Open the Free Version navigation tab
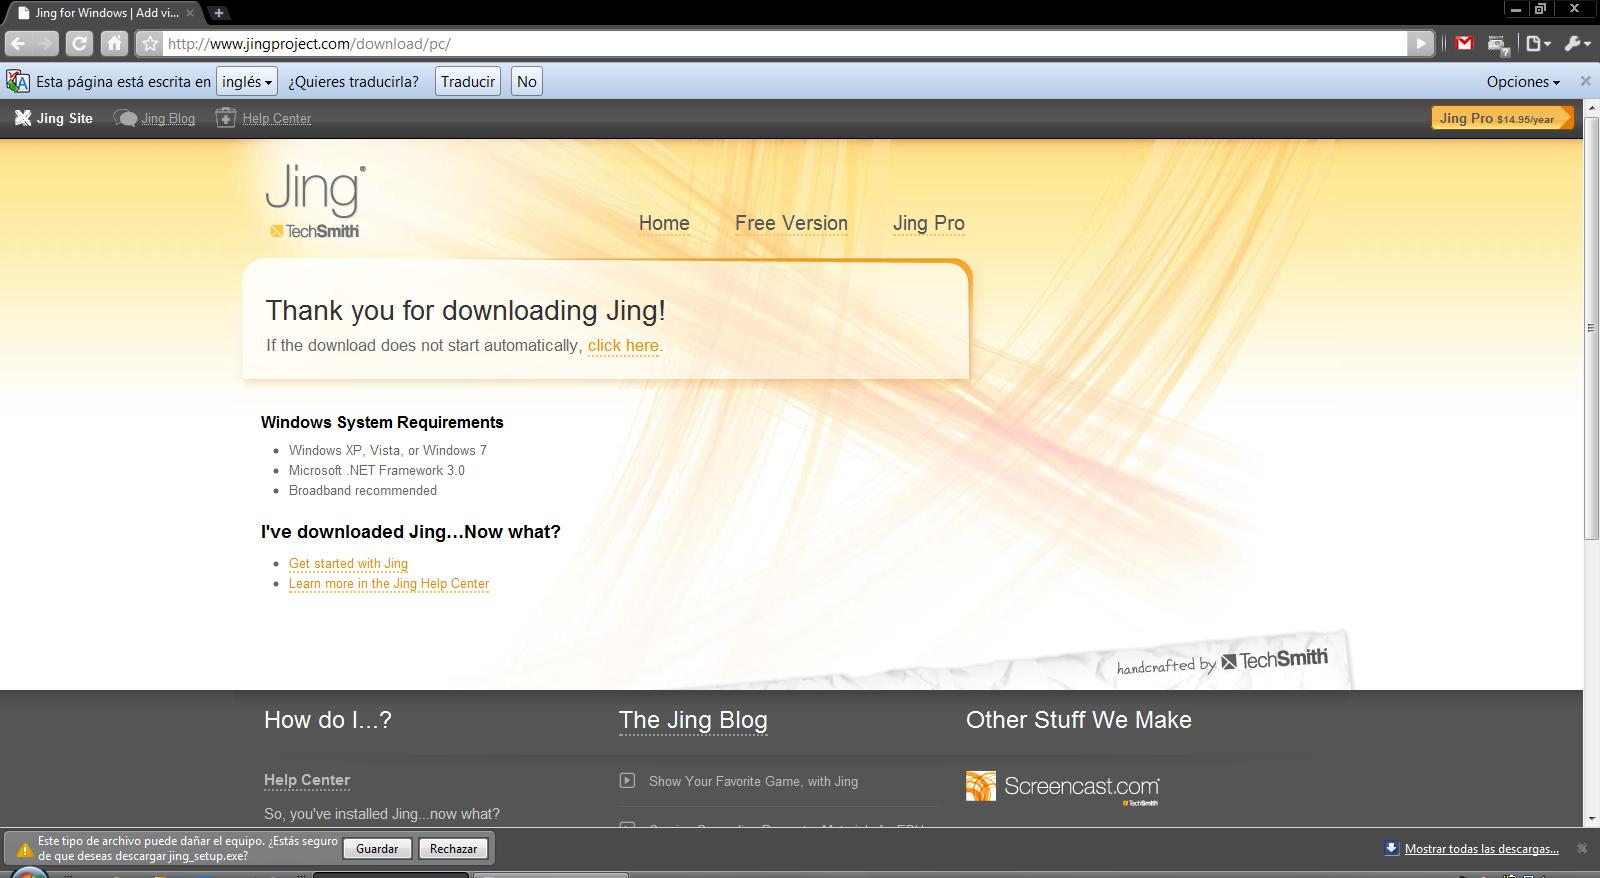Viewport: 1600px width, 878px height. pos(791,223)
